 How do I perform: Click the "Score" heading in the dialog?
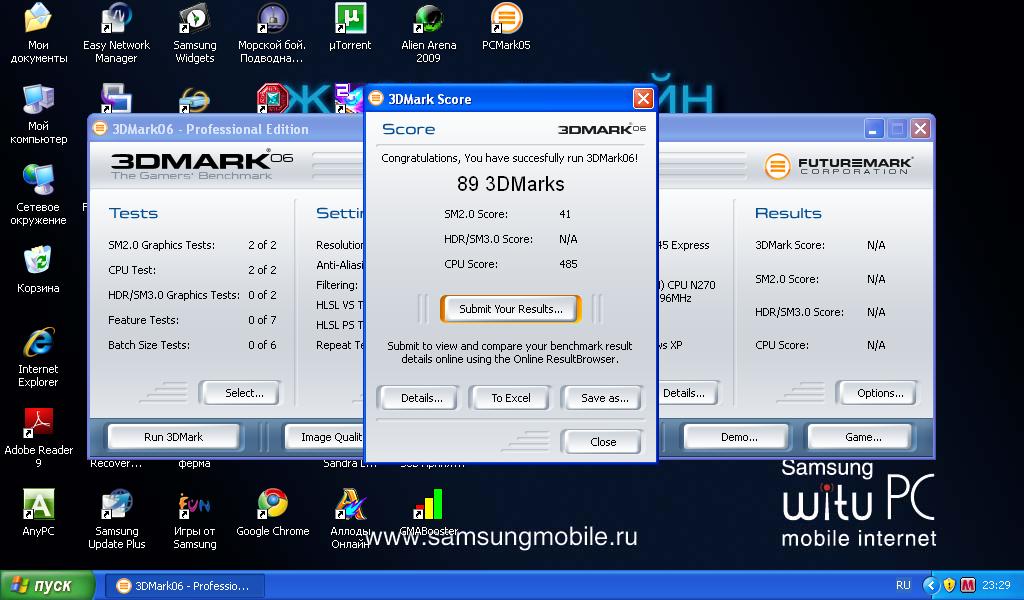click(408, 129)
